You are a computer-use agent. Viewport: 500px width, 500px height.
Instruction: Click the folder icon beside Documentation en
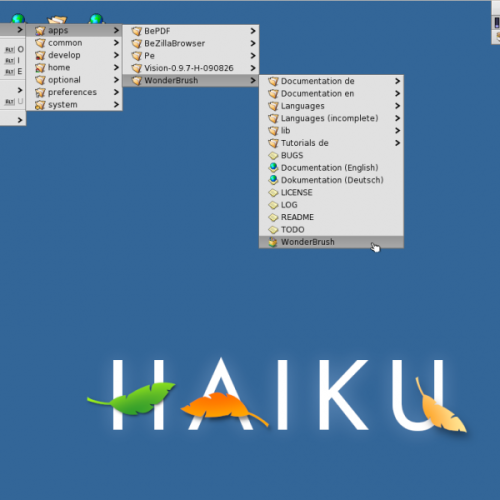(273, 94)
